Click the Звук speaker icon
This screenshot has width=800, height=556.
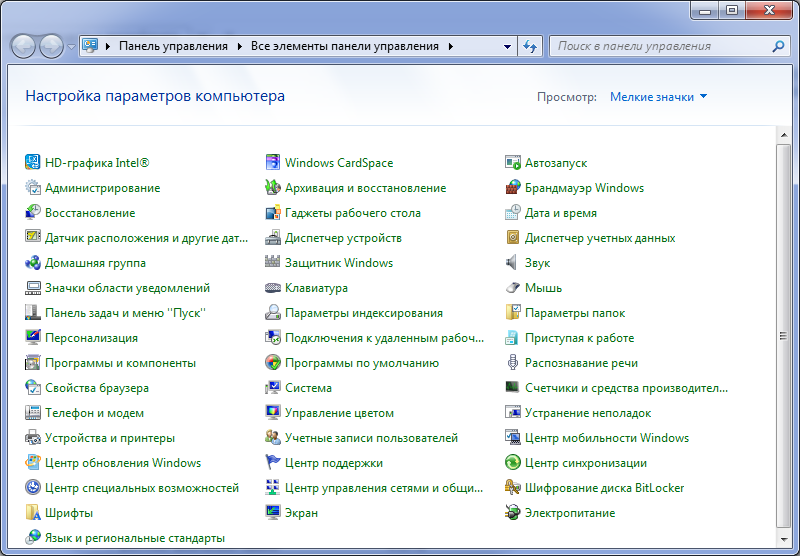pos(513,263)
